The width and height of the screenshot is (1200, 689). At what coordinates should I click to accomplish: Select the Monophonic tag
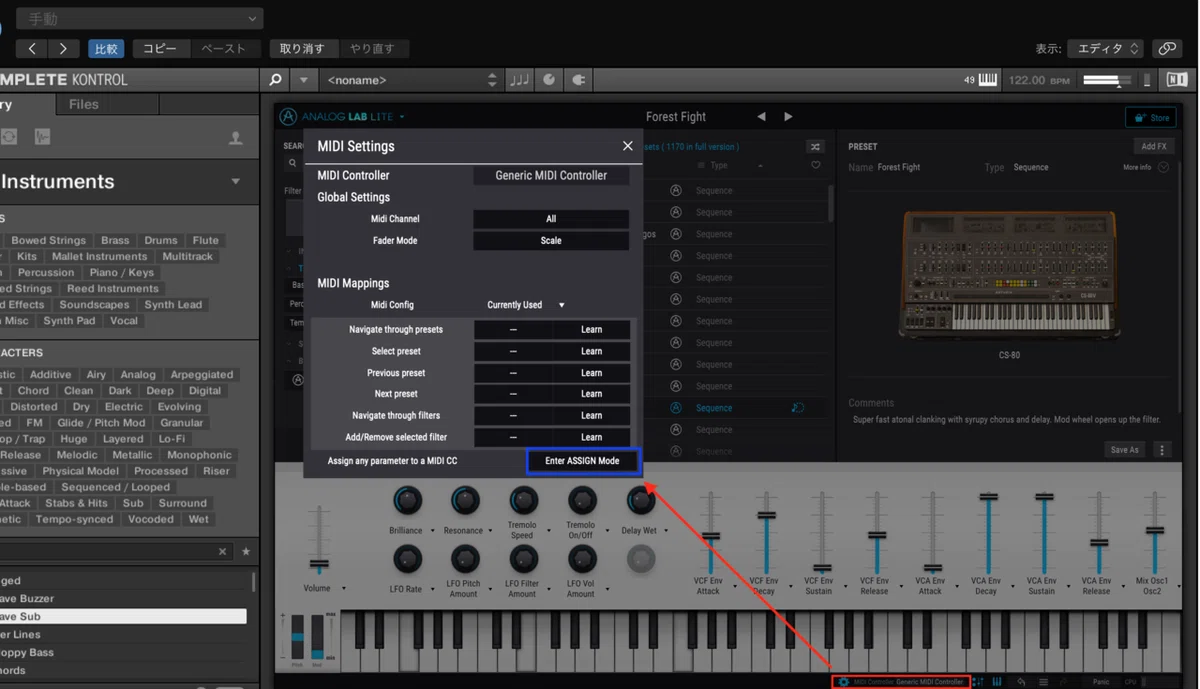[200, 455]
